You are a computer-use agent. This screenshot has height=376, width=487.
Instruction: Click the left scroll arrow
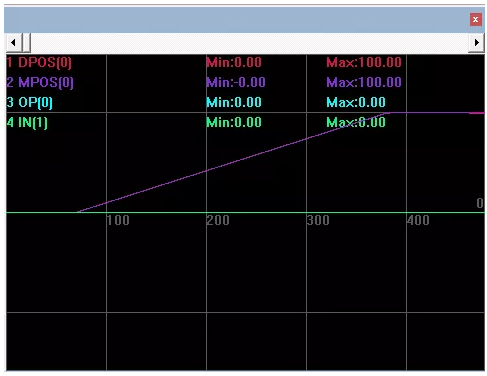[x=14, y=43]
